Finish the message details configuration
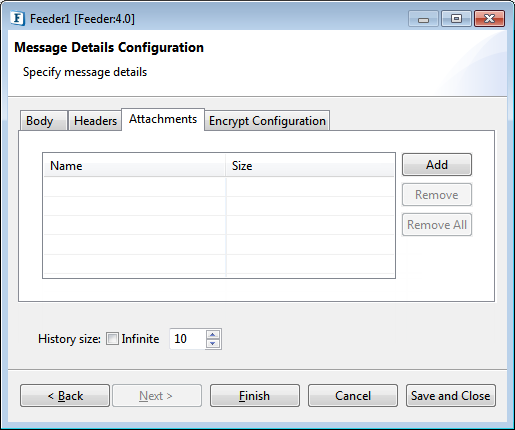Screen dimensions: 515x430 click(x=255, y=396)
